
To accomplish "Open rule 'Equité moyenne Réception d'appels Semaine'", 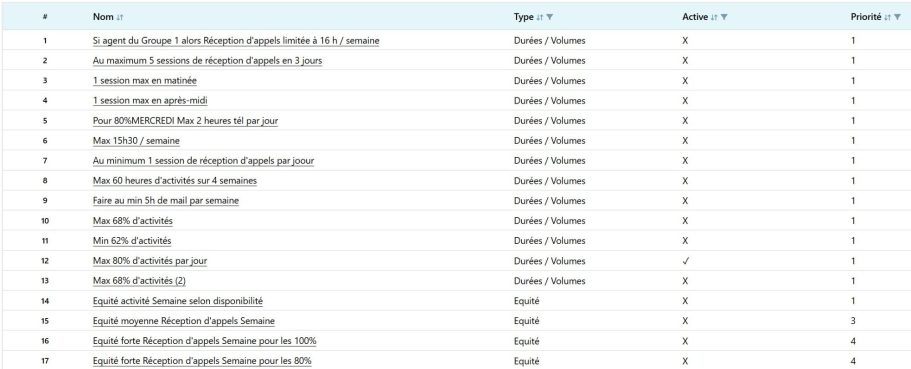I will click(184, 321).
